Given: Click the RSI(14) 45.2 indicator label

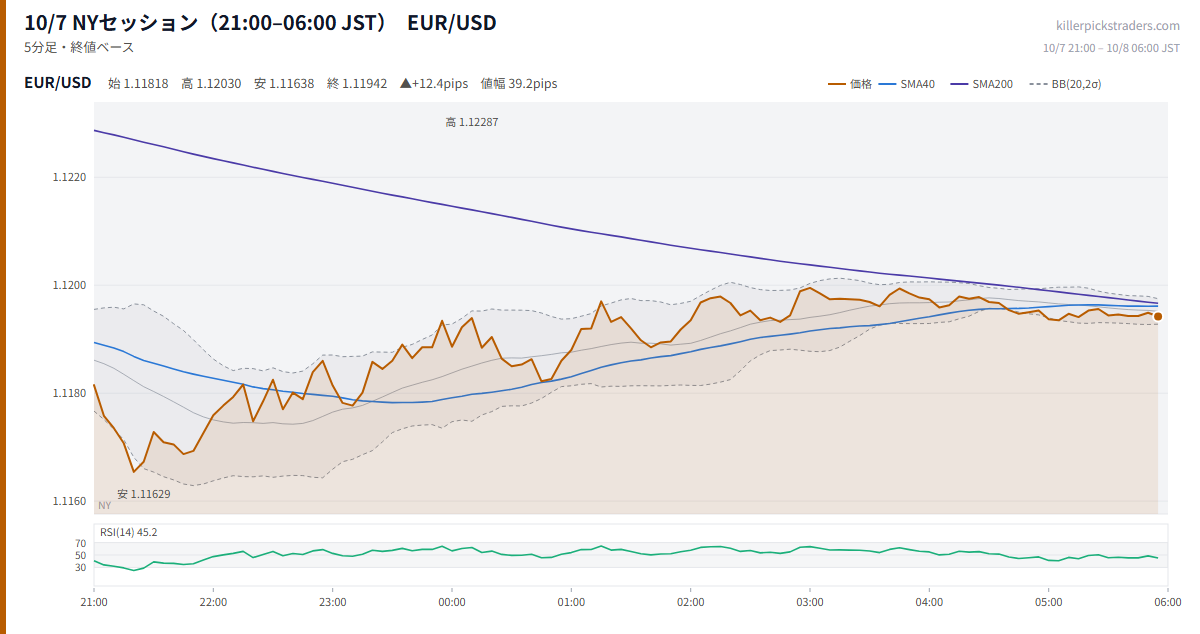Looking at the screenshot, I should pos(128,532).
